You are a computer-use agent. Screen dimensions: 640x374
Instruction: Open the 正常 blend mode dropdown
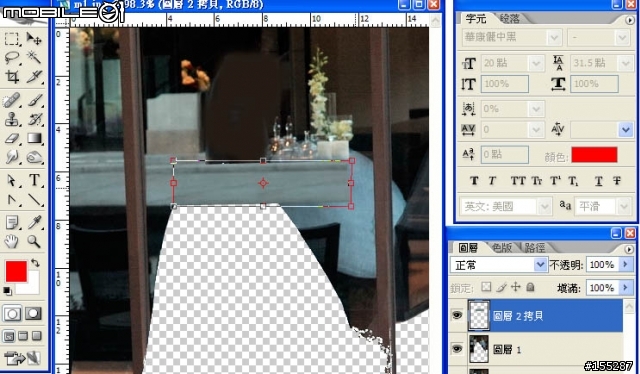point(540,265)
